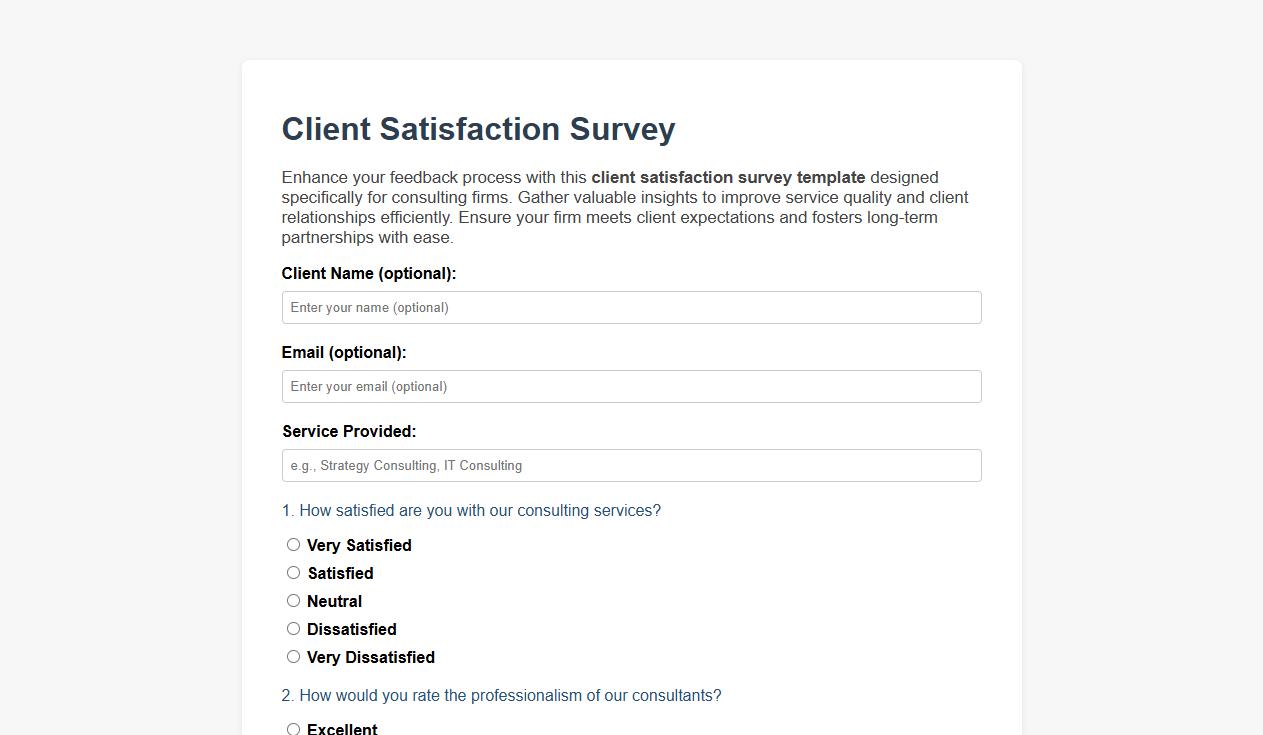Click the Client Satisfaction Survey title

pyautogui.click(x=478, y=129)
